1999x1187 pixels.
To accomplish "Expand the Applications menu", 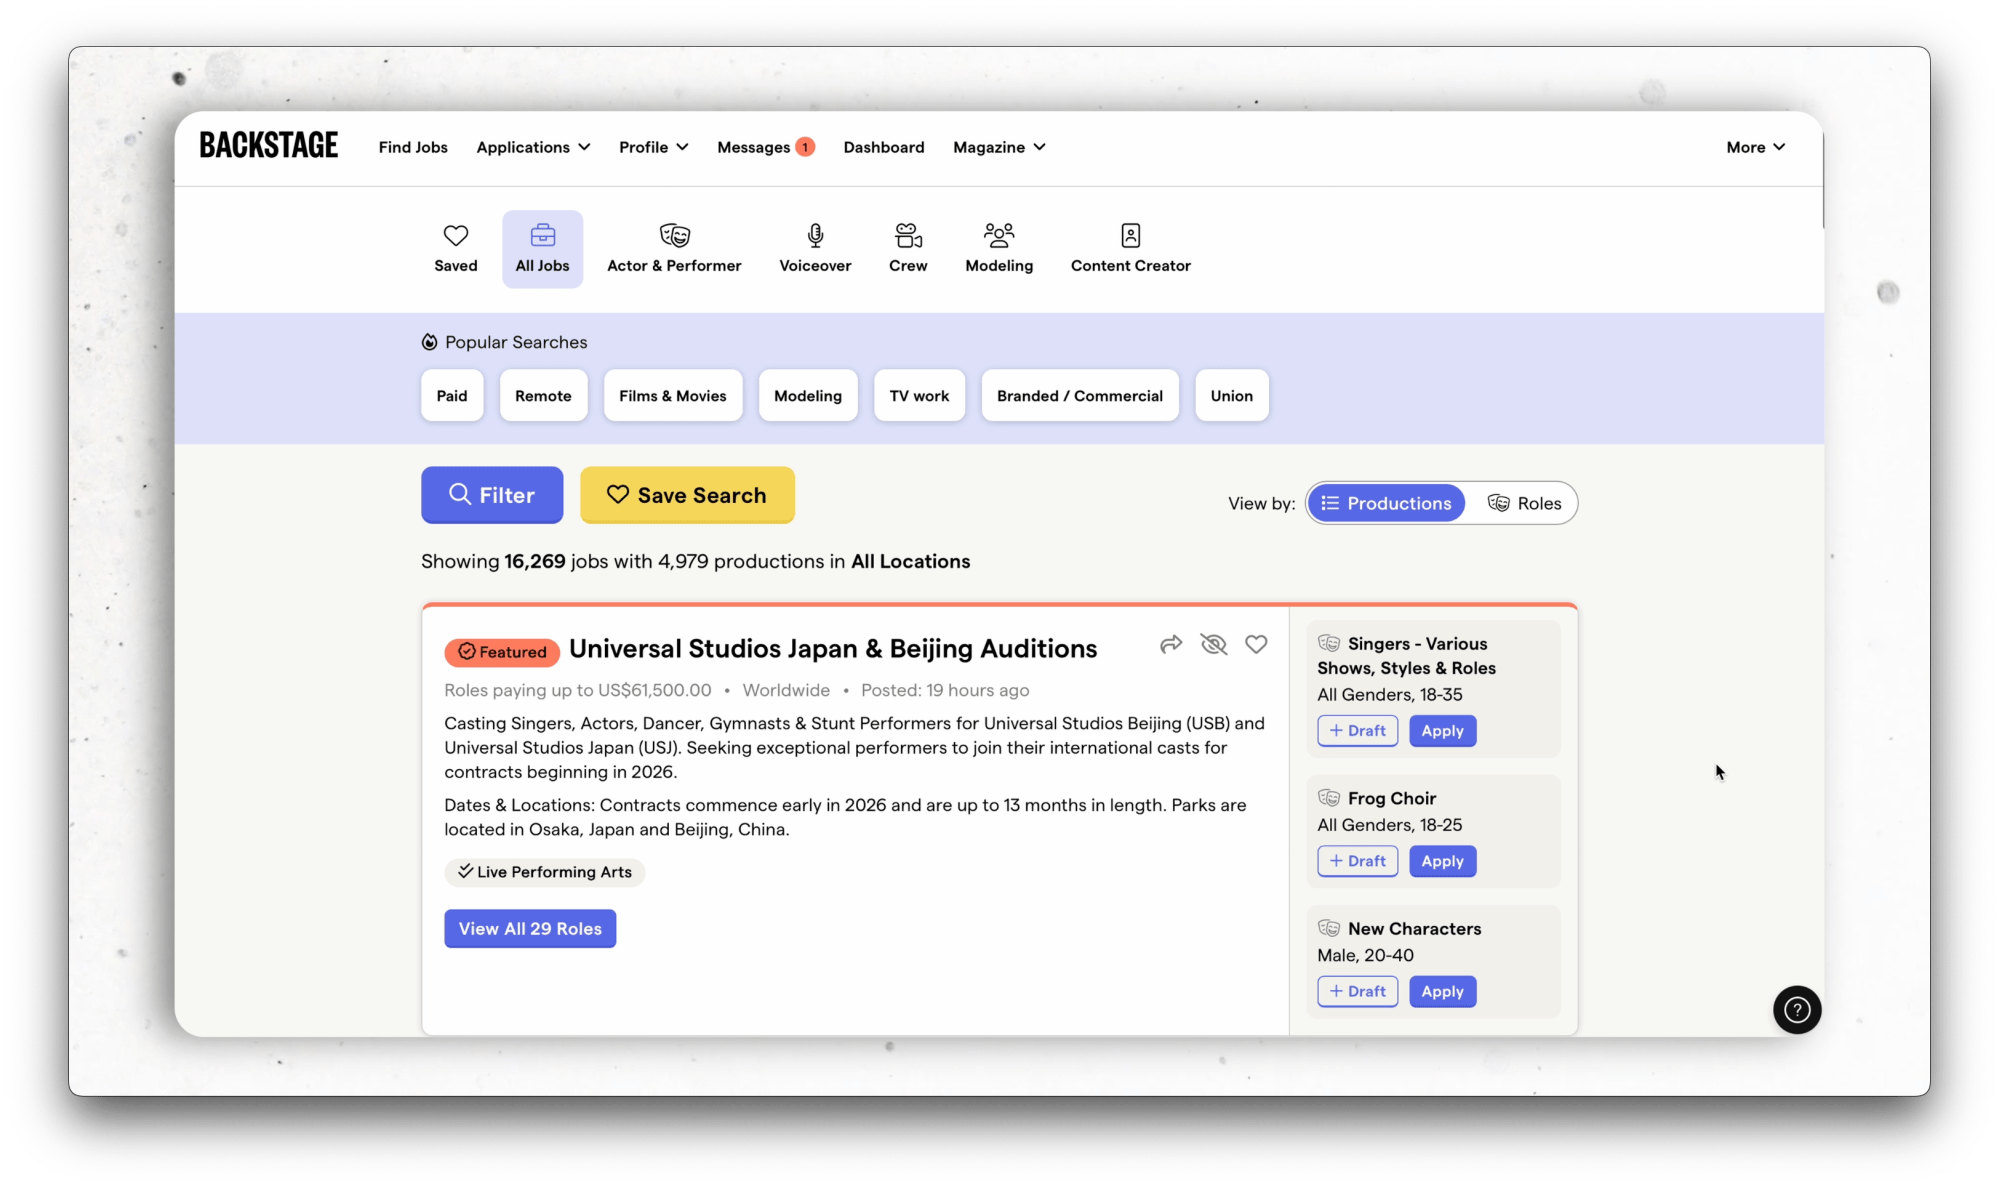I will point(533,147).
